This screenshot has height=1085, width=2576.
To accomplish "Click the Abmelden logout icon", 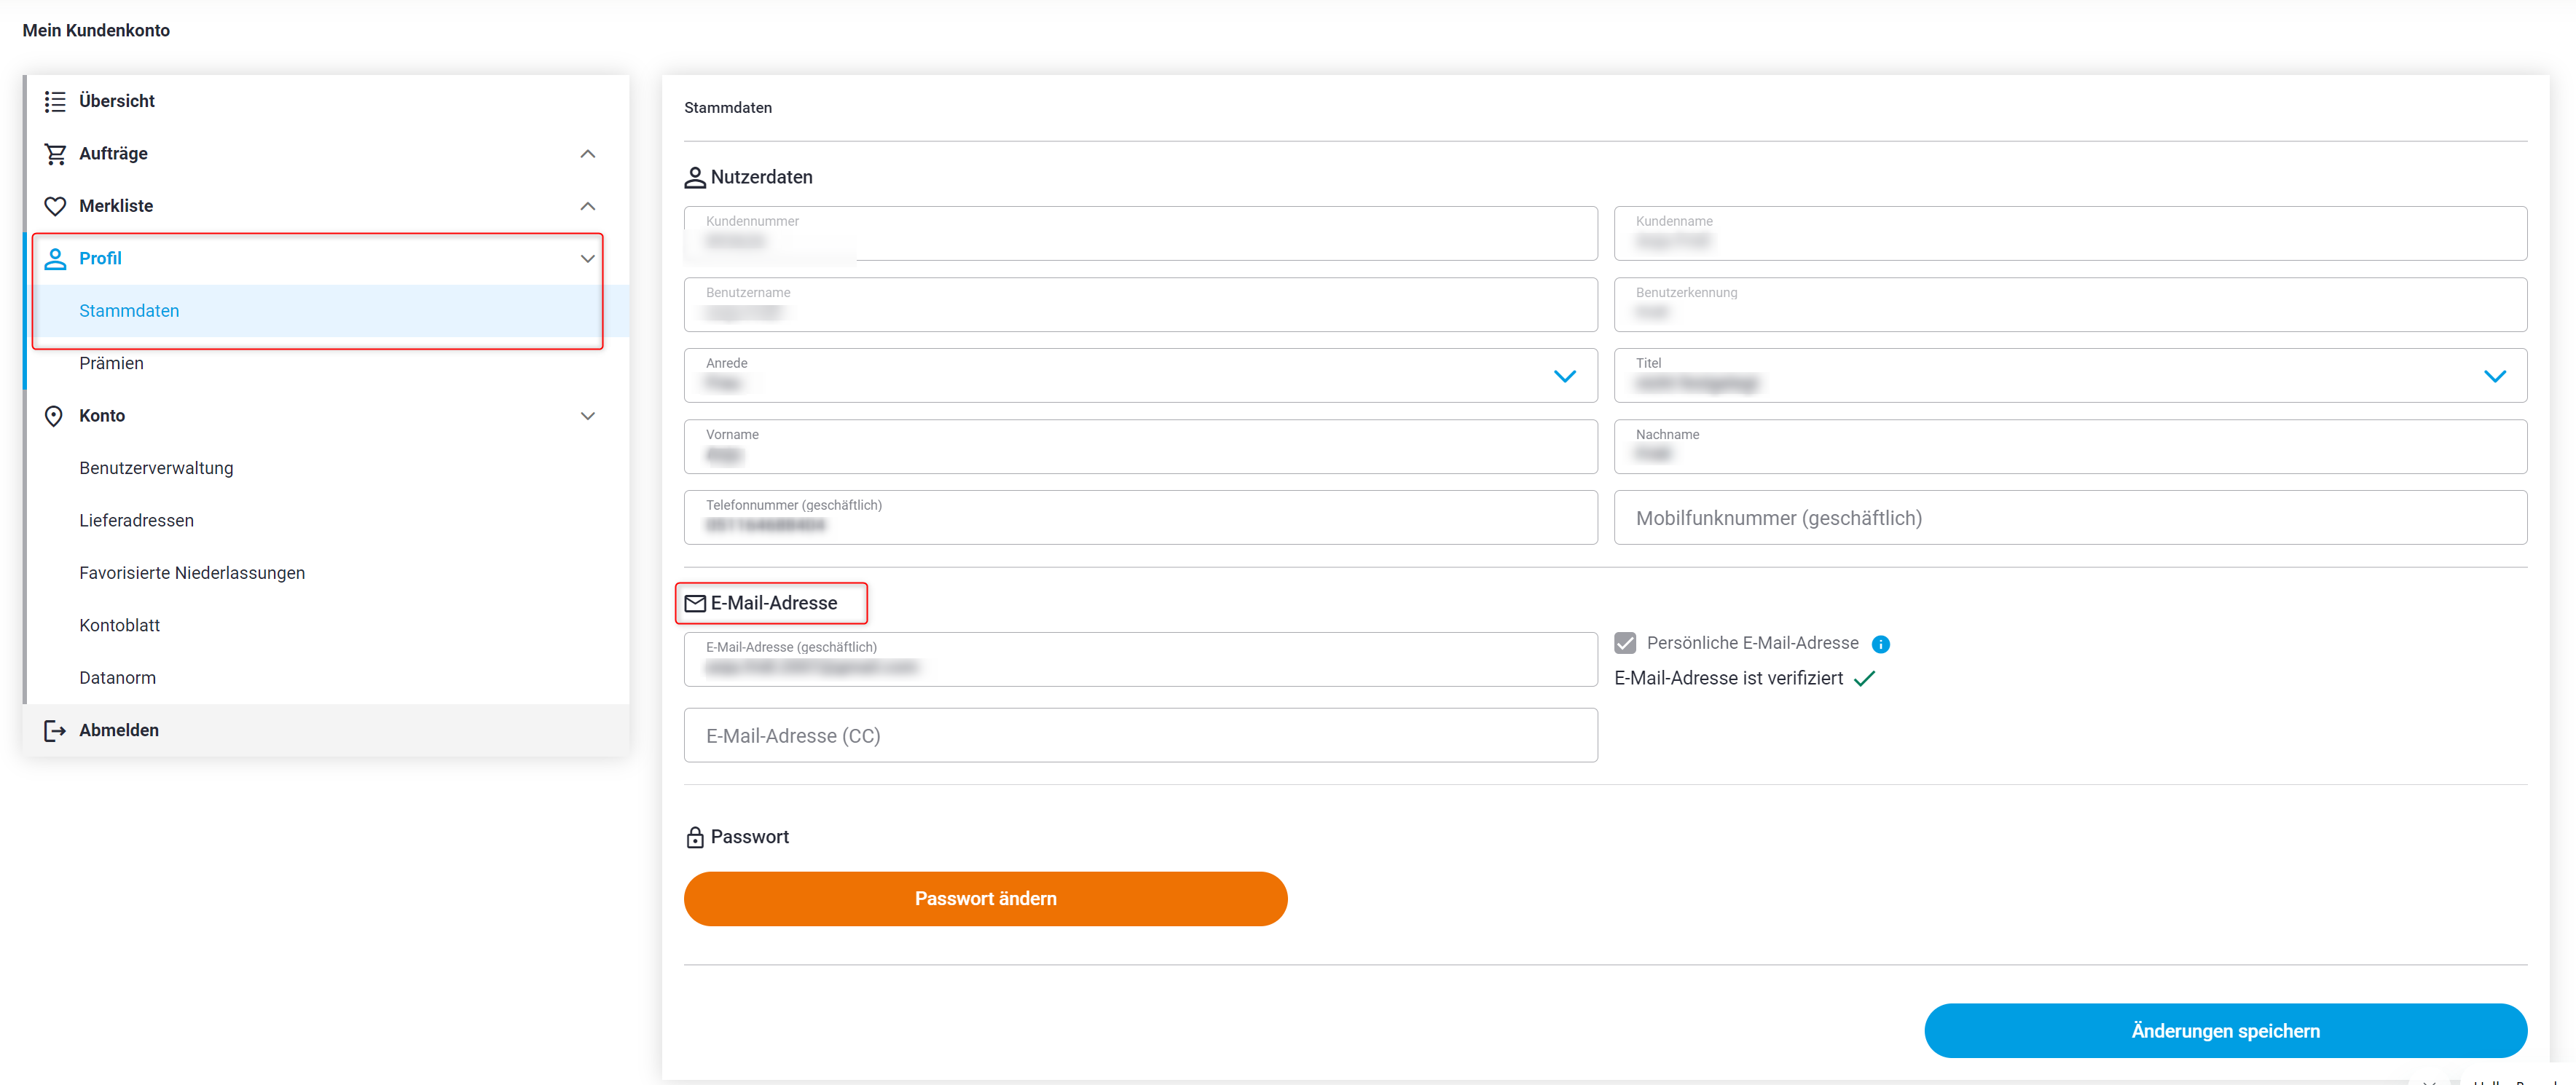I will coord(55,731).
